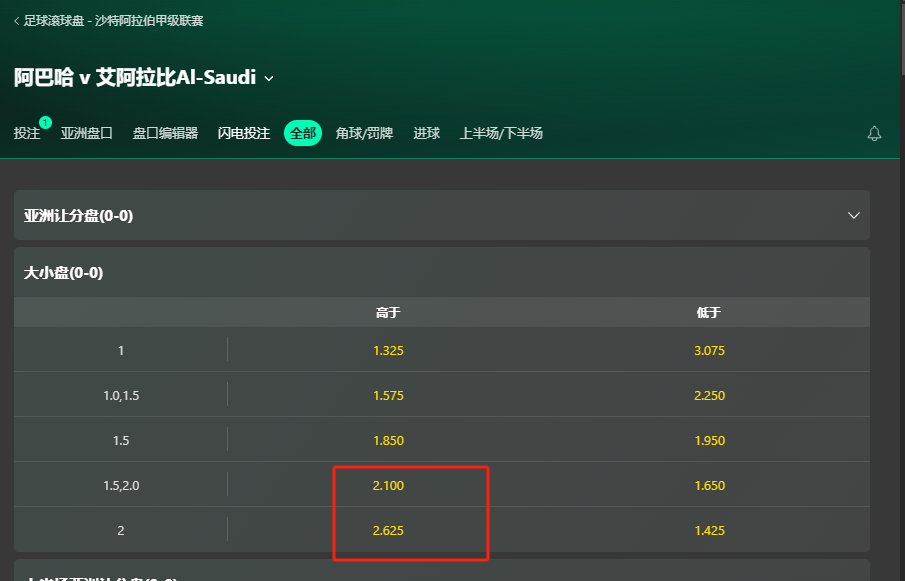Bet on over 1 at odds 1.325

[x=388, y=350]
